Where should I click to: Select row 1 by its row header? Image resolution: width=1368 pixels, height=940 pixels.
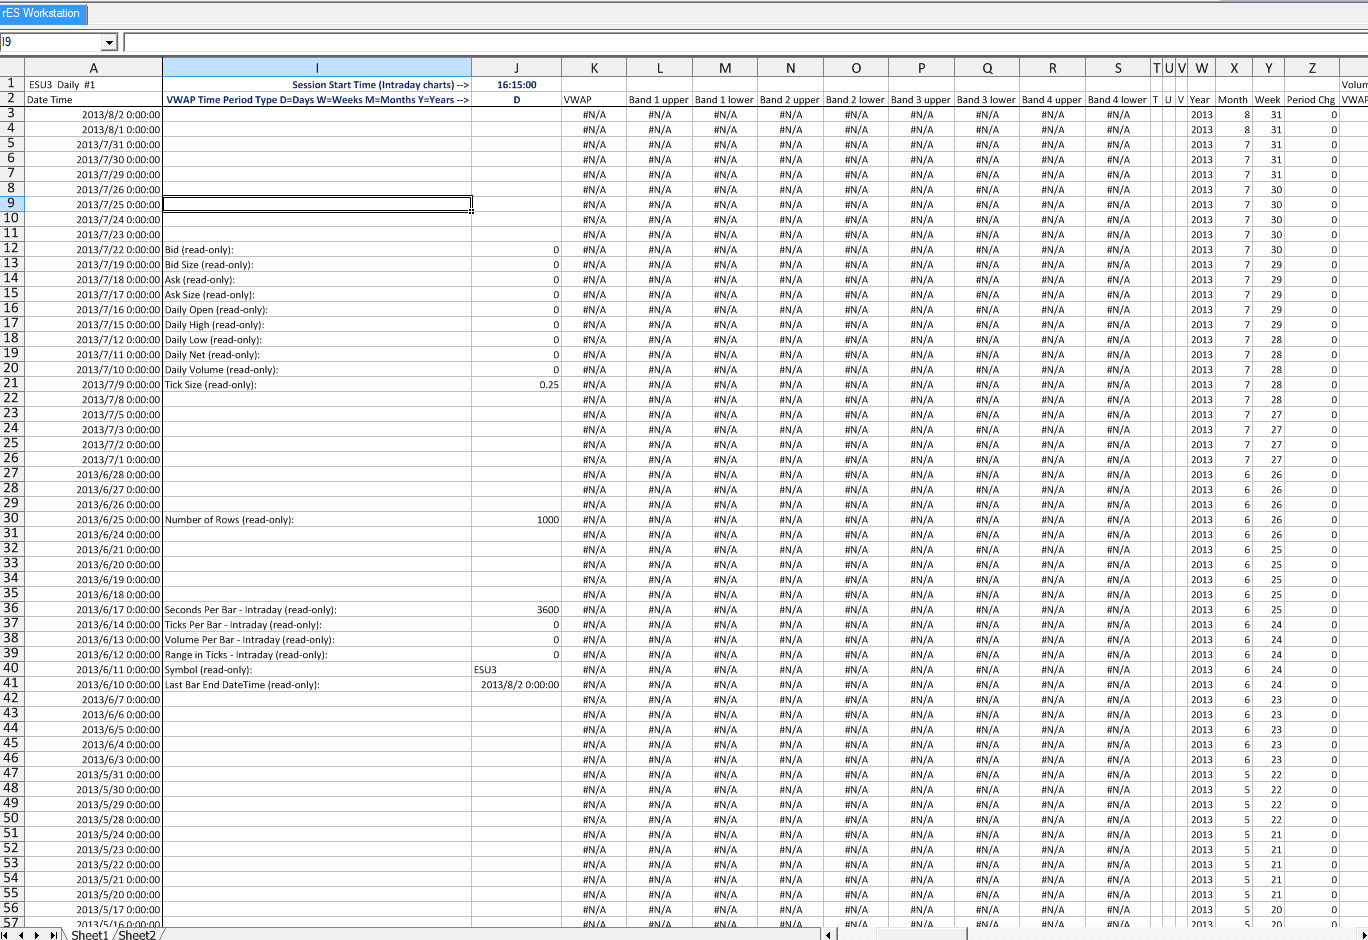(11, 84)
